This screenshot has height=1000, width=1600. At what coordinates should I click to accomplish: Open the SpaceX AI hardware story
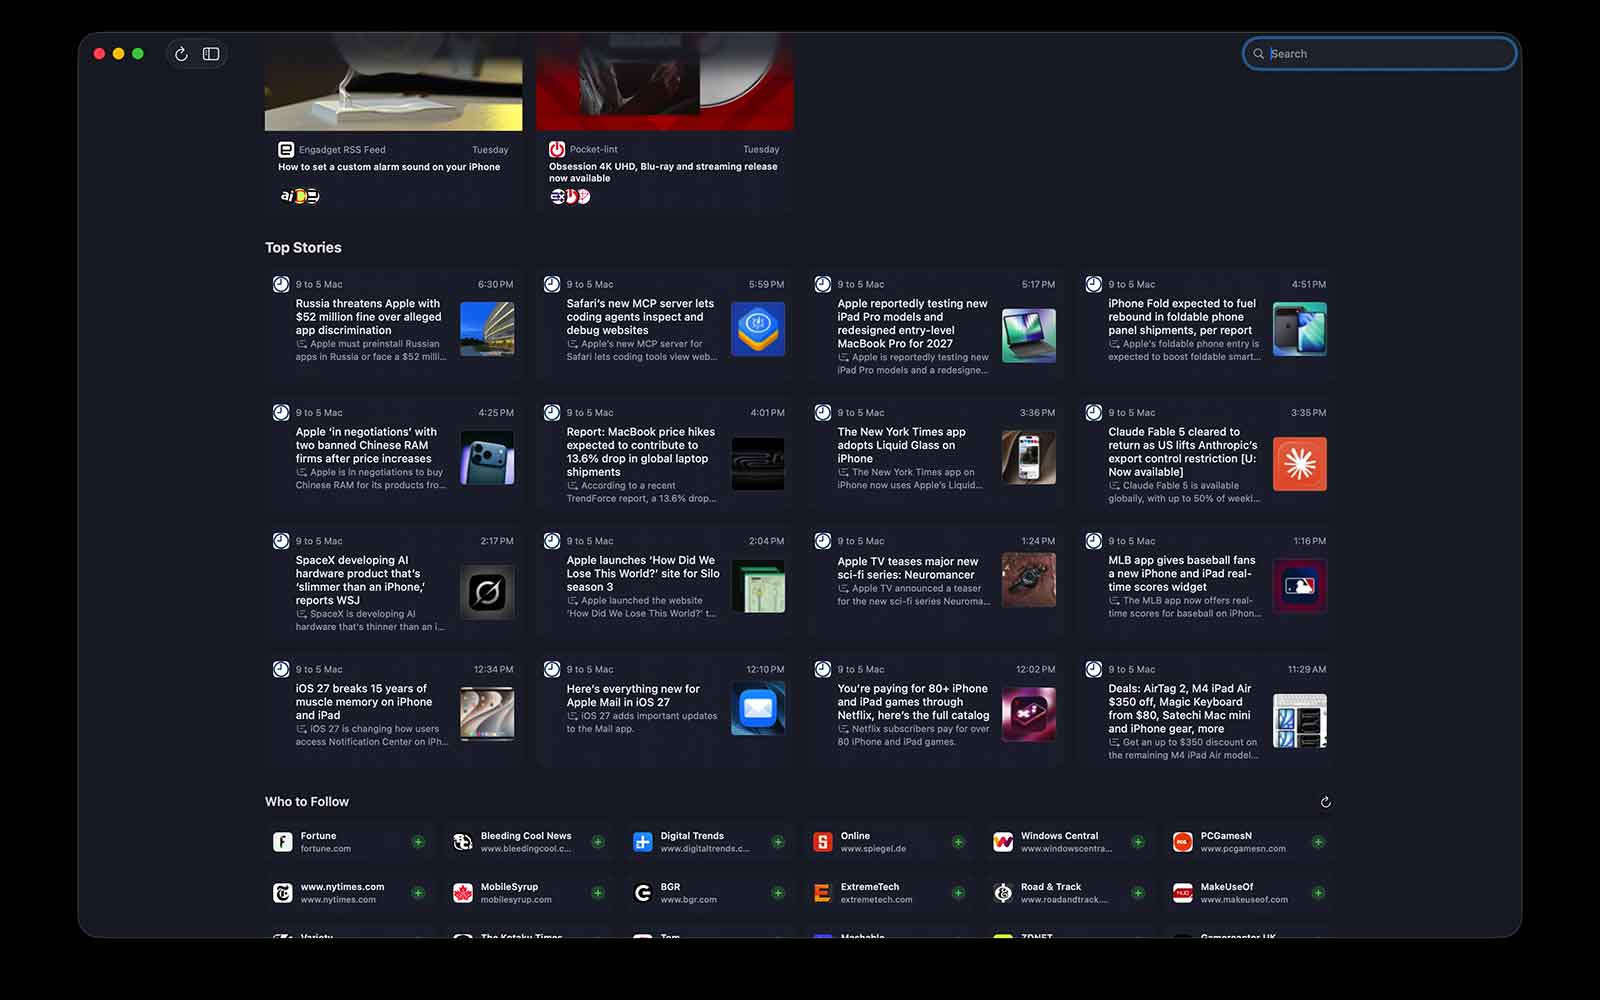tap(393, 582)
